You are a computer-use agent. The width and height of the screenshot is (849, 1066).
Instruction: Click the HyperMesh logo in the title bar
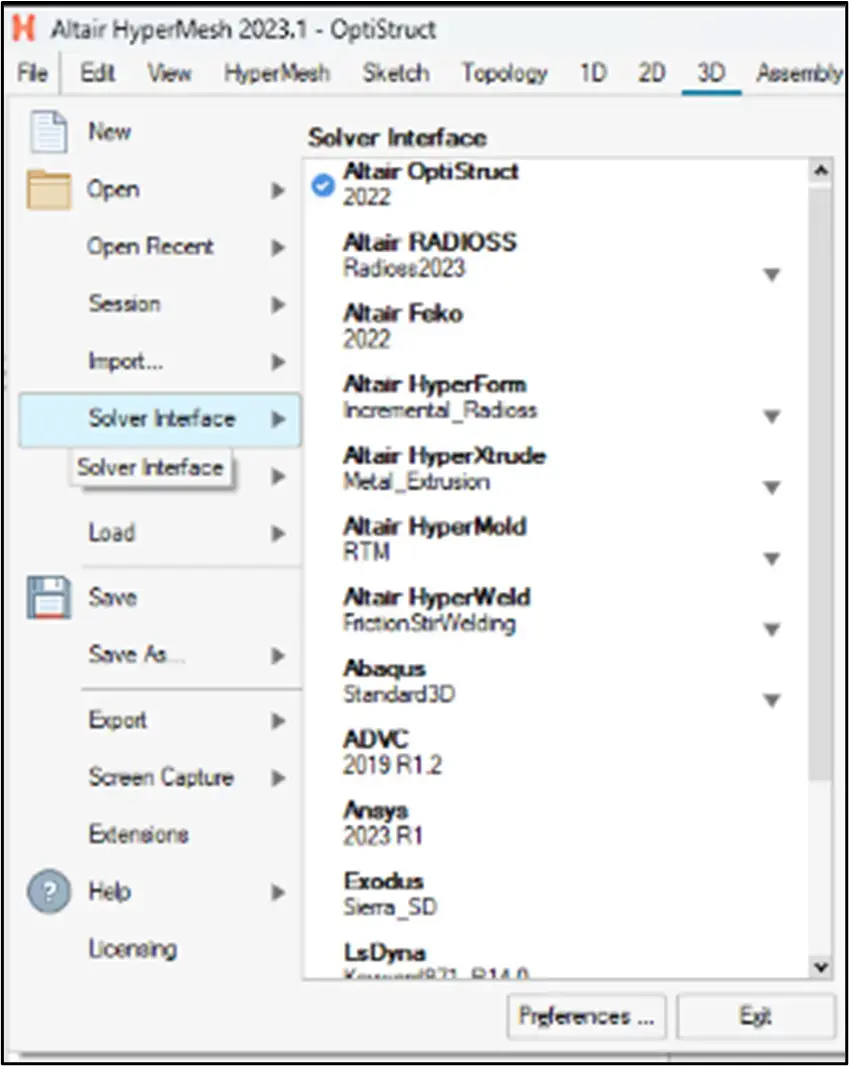[24, 29]
